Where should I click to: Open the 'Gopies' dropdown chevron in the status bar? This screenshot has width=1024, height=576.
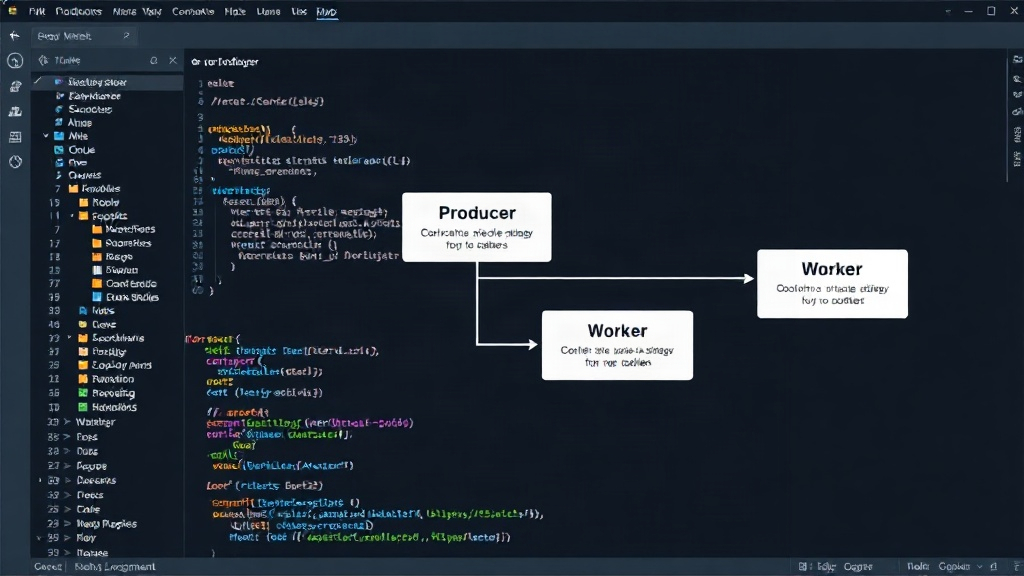979,566
